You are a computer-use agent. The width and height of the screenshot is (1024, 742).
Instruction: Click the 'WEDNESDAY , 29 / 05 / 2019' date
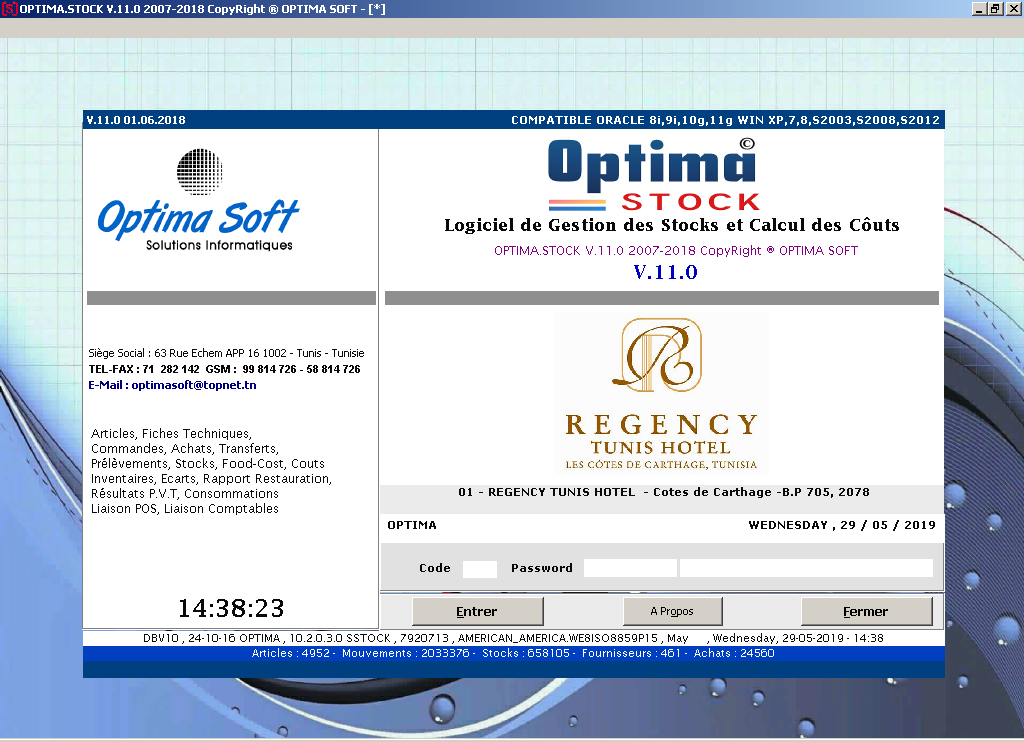click(842, 525)
